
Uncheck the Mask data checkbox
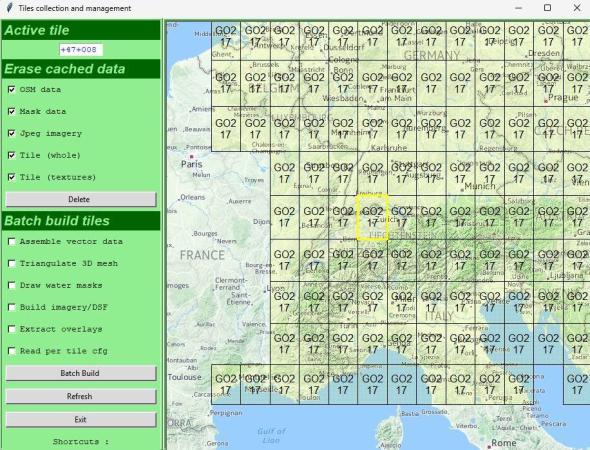(12, 111)
